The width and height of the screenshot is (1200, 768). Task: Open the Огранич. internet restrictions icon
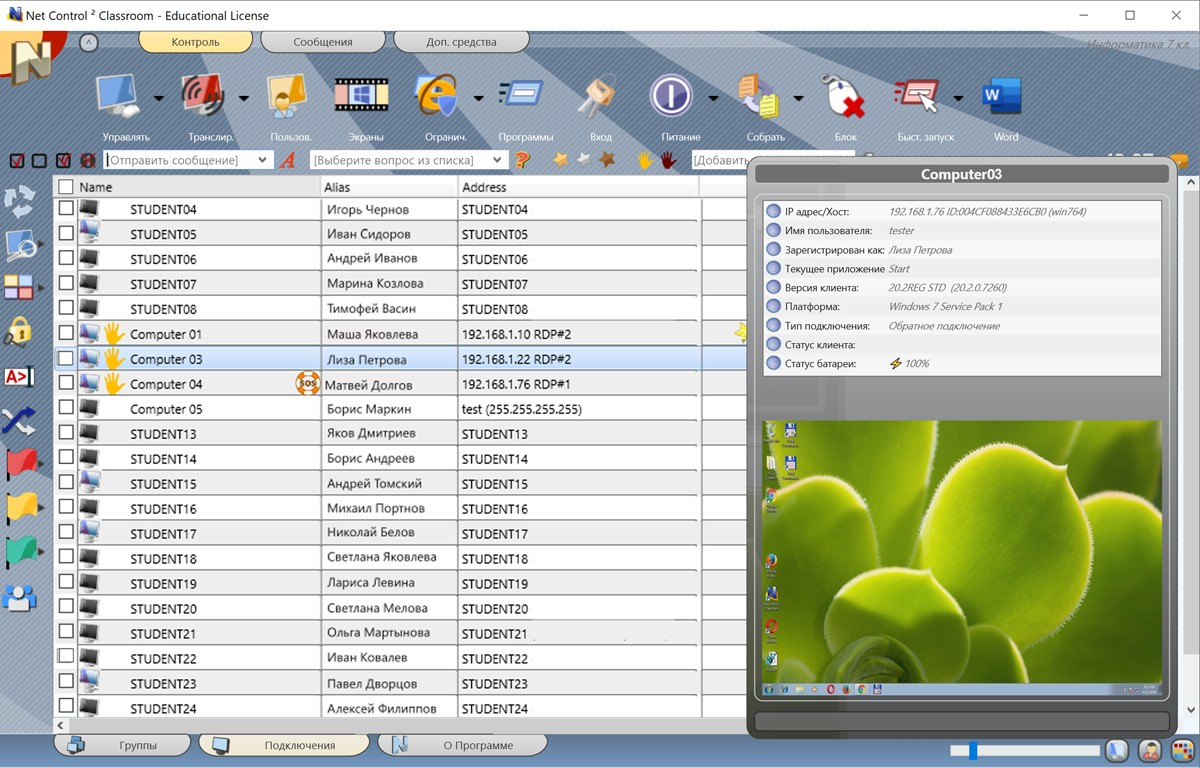coord(437,98)
